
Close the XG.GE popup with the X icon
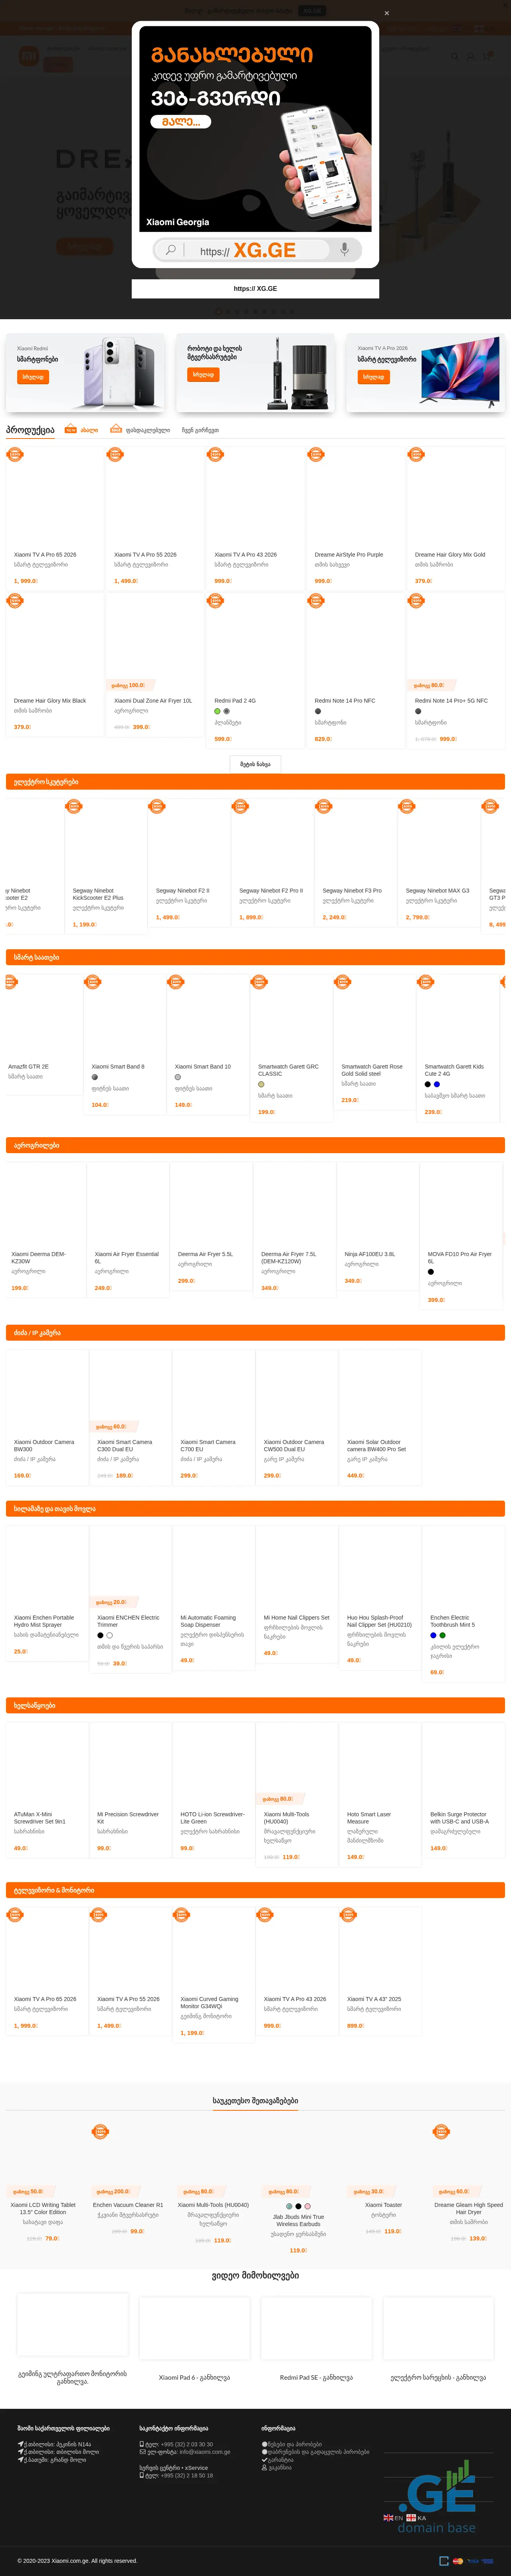point(387,13)
